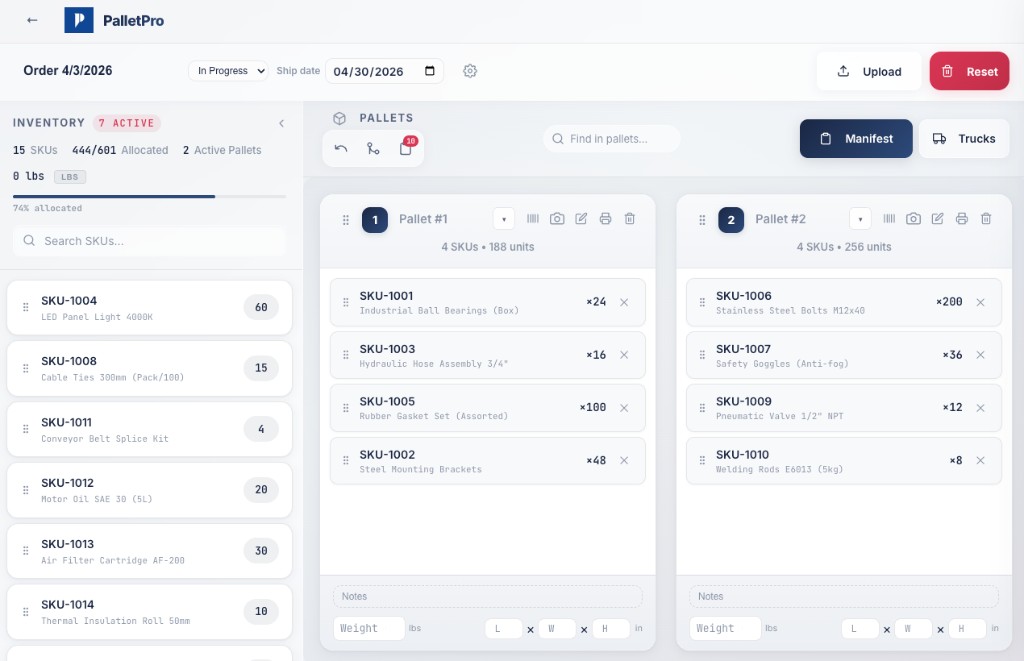Click Pallet #2 Notes field

tap(844, 596)
